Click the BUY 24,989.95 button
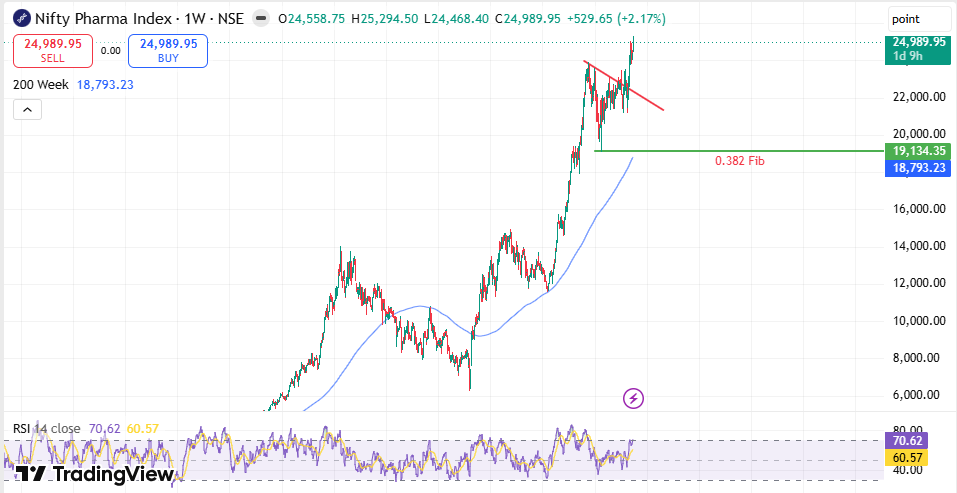Image resolution: width=957 pixels, height=493 pixels. point(168,51)
